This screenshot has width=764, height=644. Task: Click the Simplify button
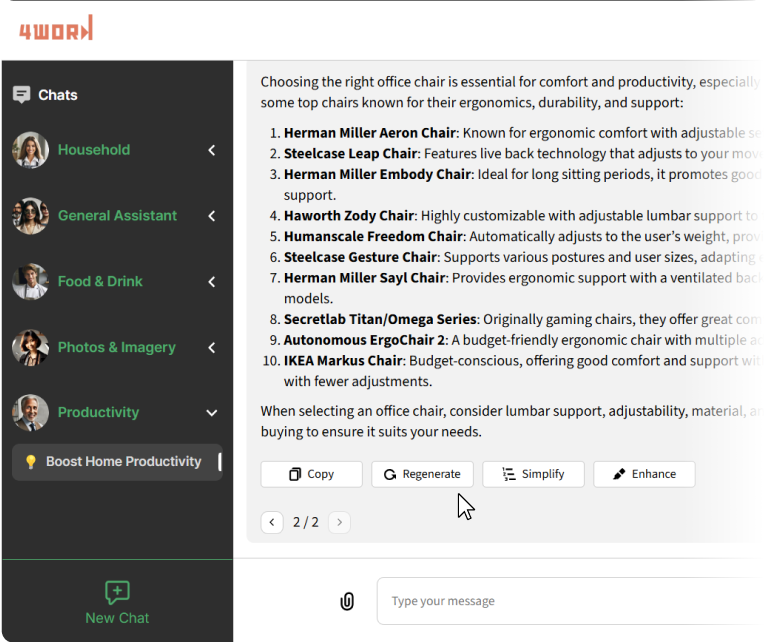click(x=534, y=474)
